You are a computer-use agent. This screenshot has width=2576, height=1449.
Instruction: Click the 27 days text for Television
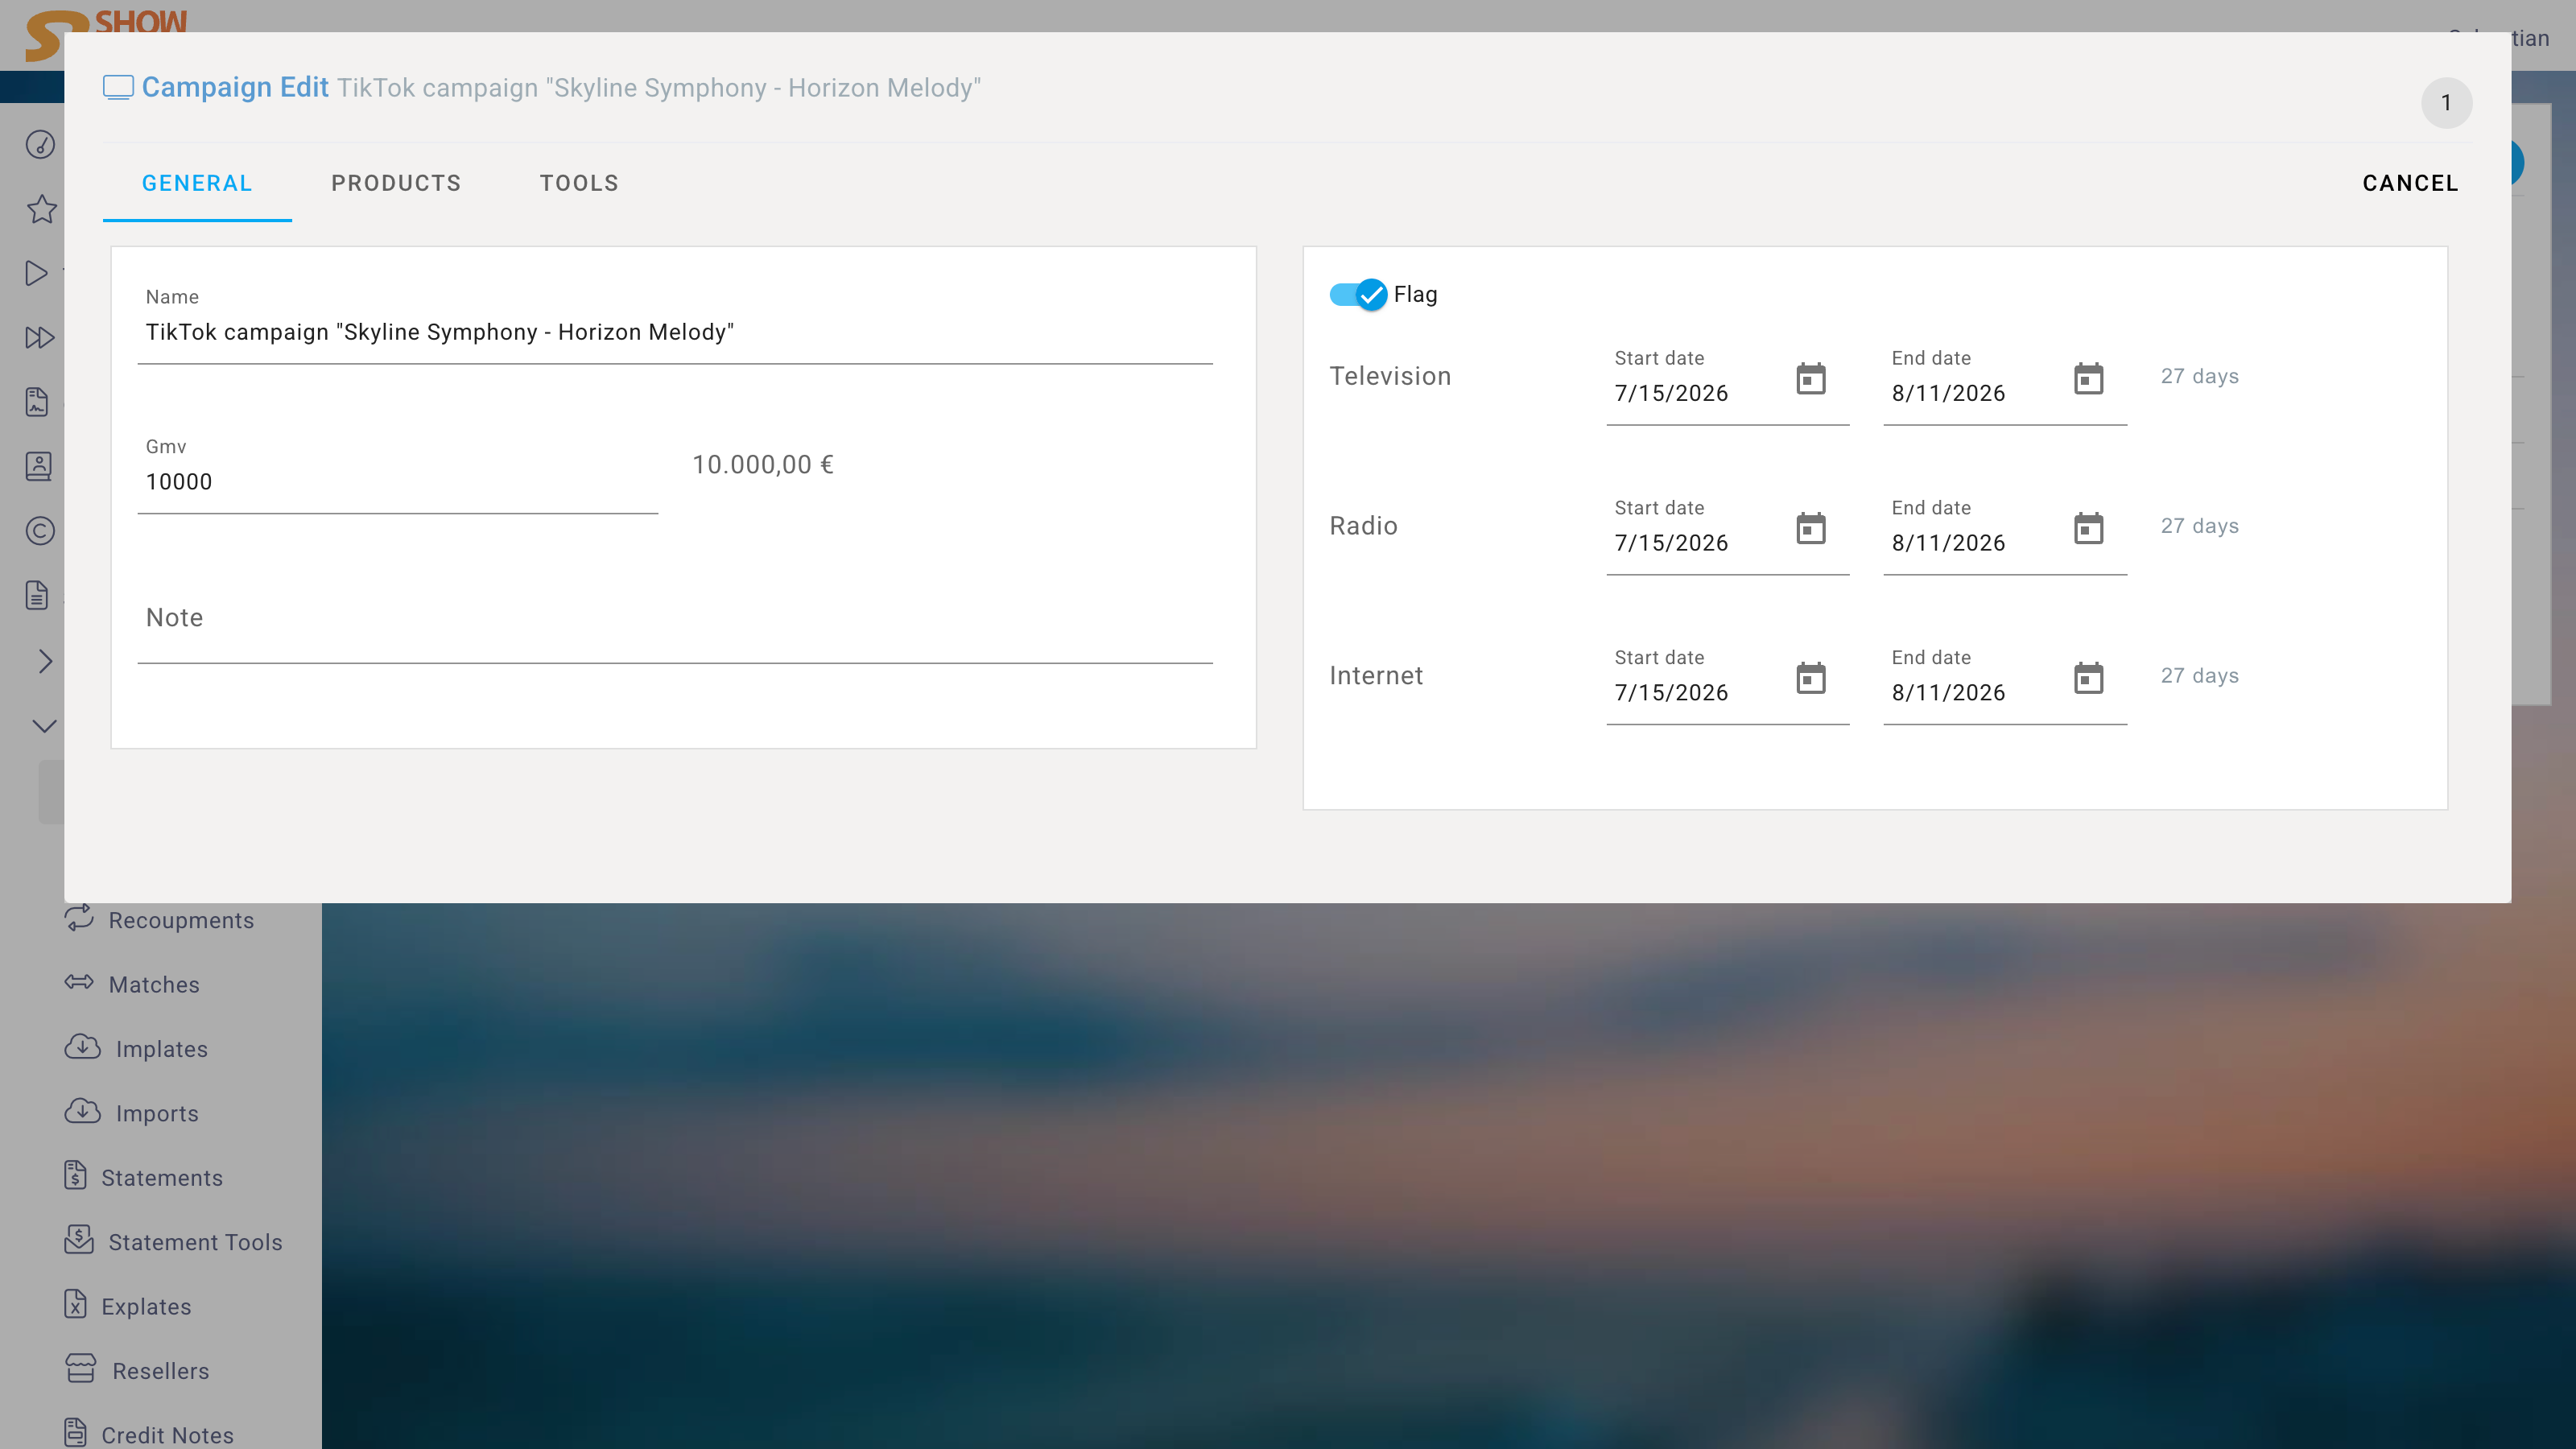click(2199, 377)
